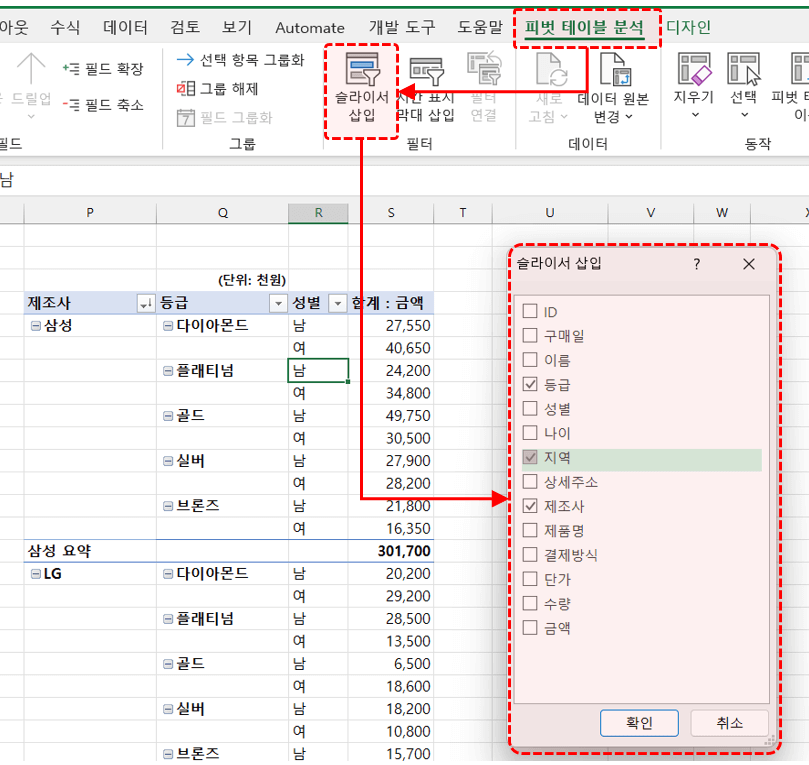Open the 보기 ribbon tab
This screenshot has height=765, width=809.
237,27
